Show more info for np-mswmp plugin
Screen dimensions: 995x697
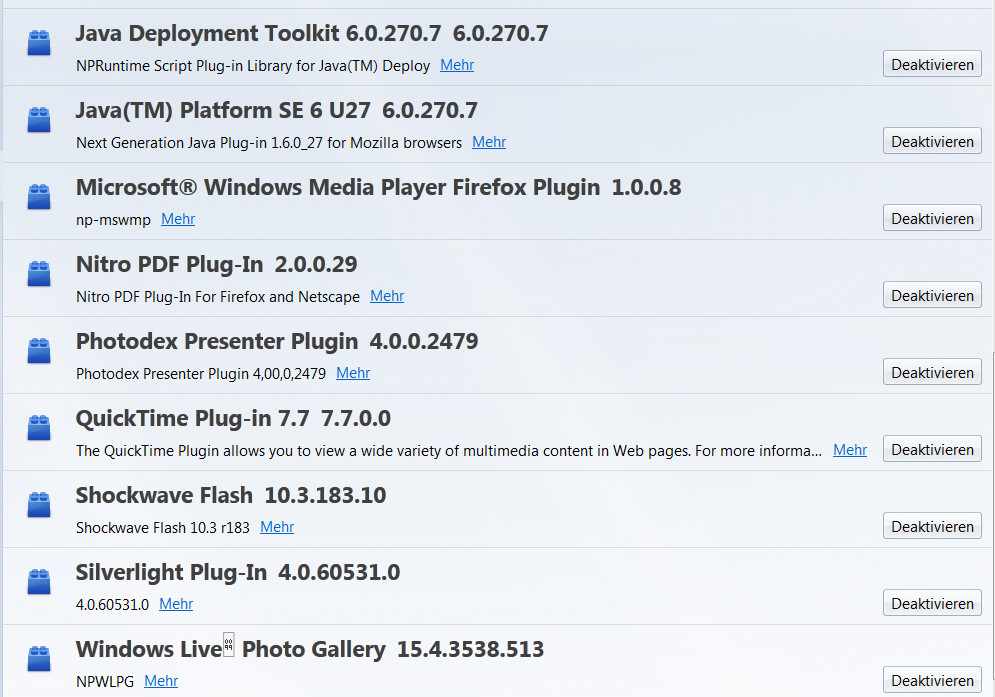click(178, 219)
